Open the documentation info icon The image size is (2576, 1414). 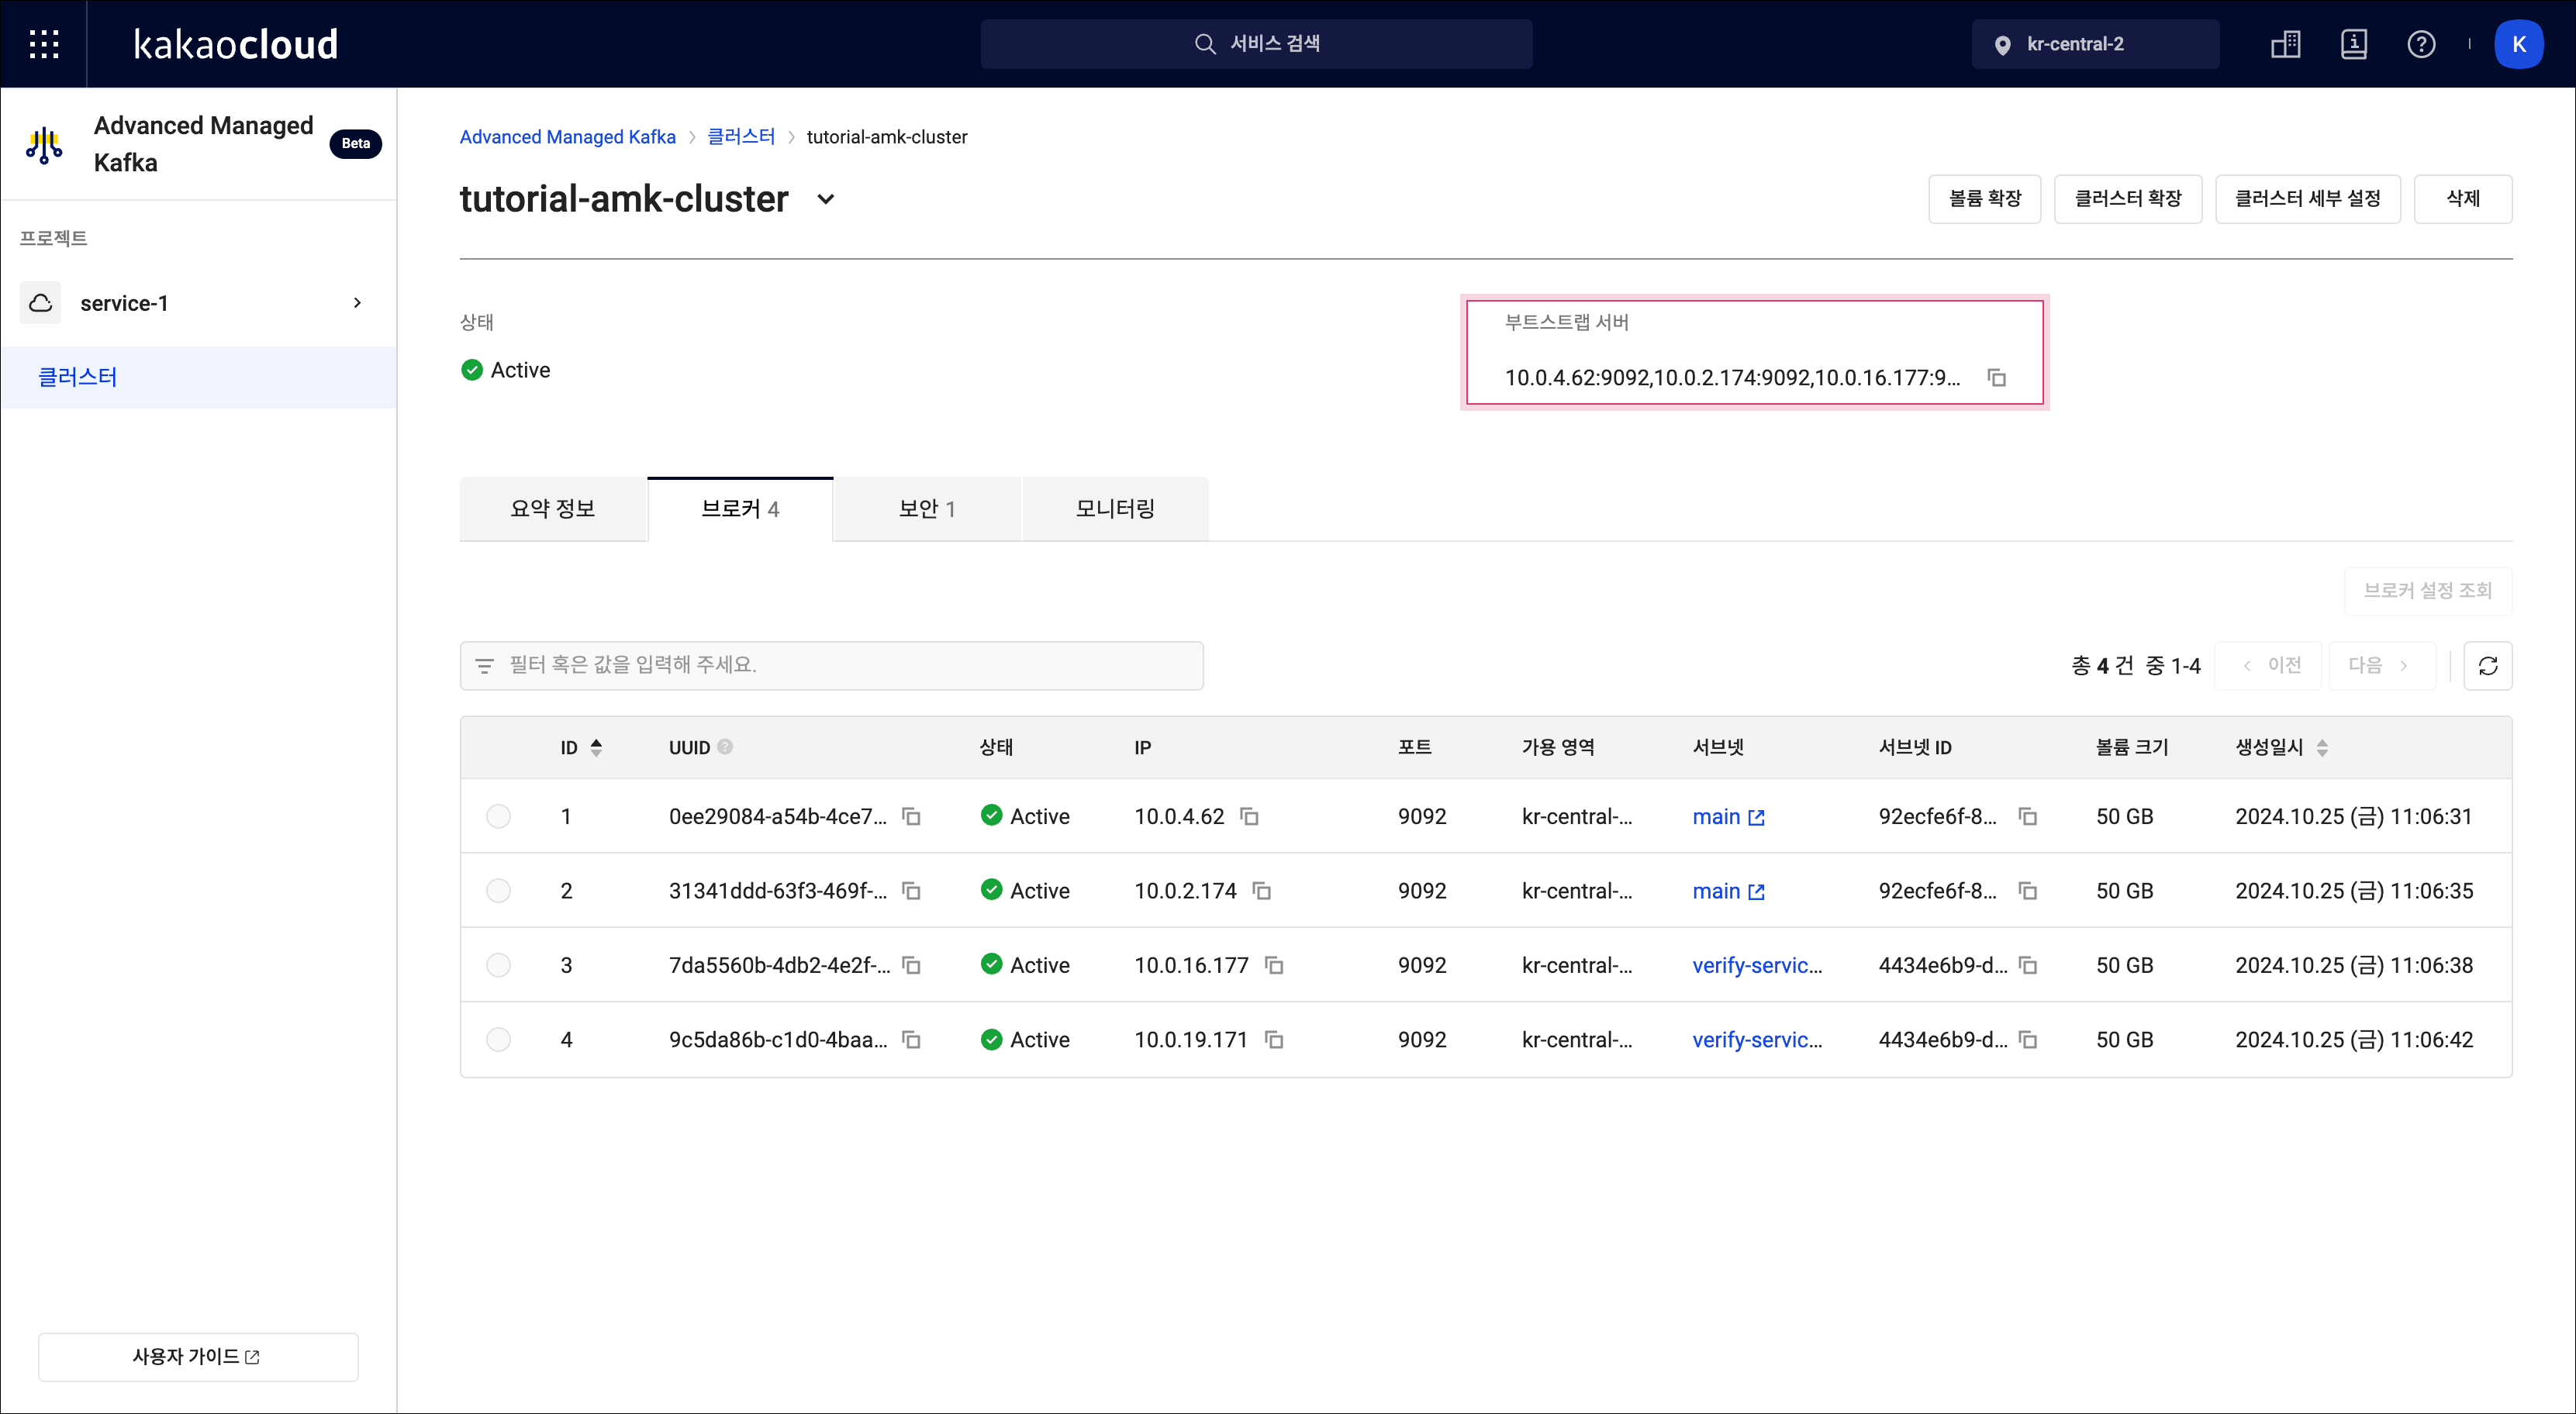(2353, 44)
